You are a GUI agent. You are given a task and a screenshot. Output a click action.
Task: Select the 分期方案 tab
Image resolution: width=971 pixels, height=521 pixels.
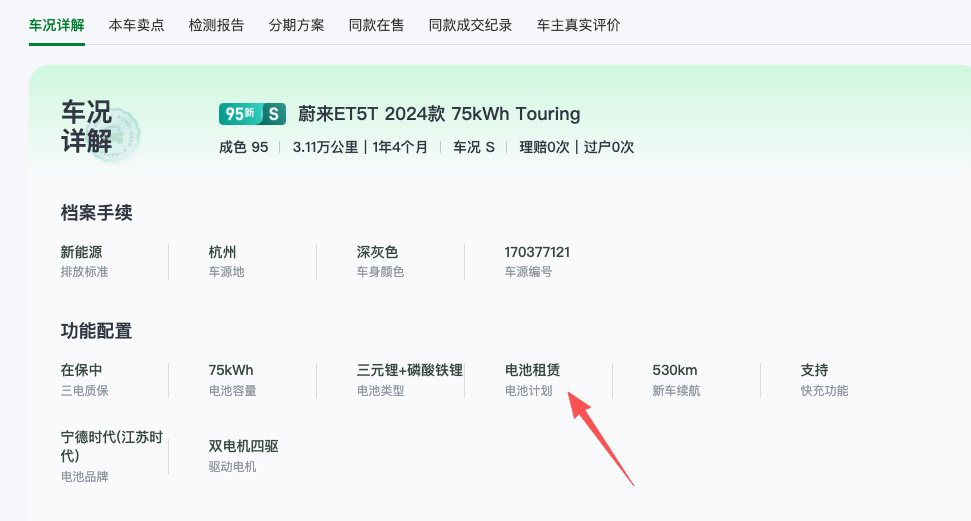click(296, 25)
